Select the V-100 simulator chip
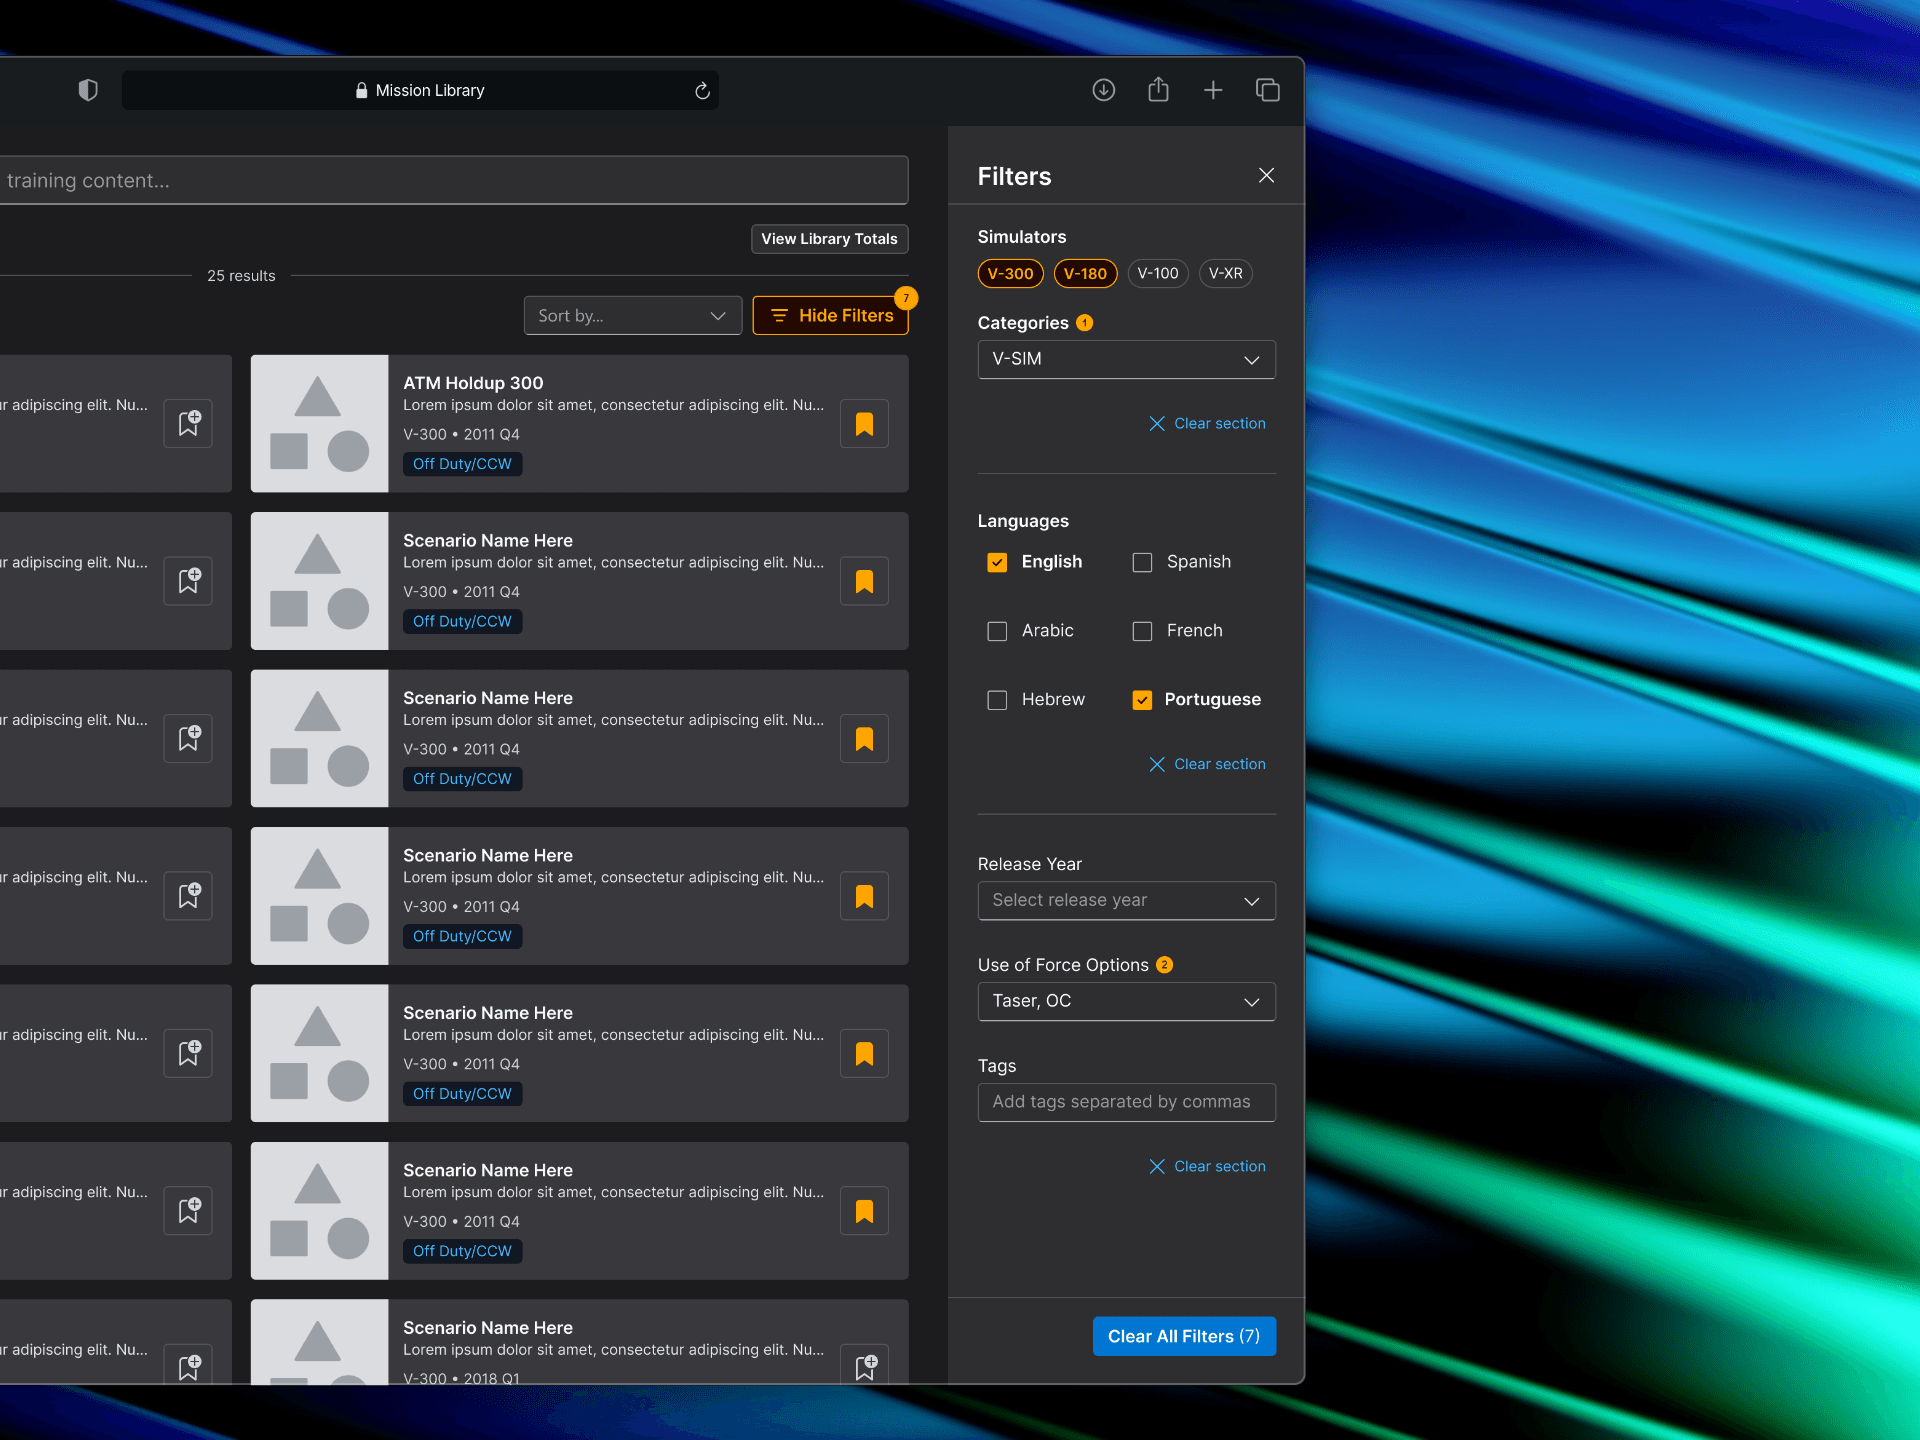 (x=1157, y=274)
